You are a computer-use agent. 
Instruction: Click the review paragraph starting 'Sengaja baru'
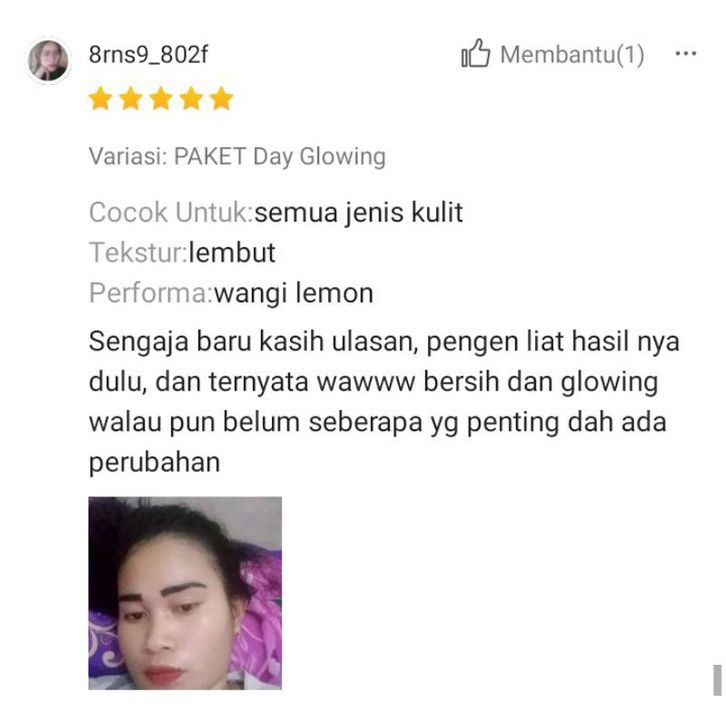tap(384, 402)
